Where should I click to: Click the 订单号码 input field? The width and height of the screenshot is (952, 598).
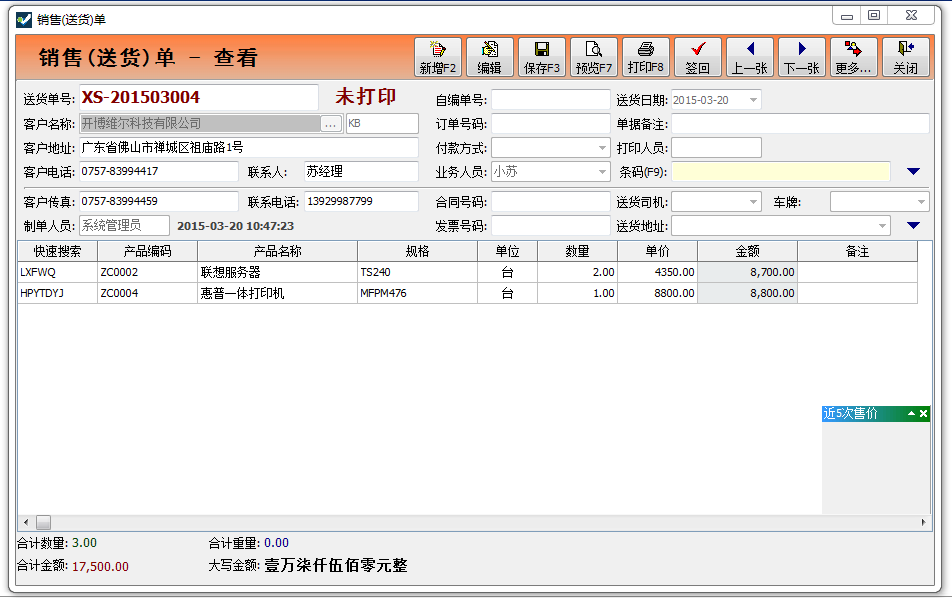tap(550, 124)
